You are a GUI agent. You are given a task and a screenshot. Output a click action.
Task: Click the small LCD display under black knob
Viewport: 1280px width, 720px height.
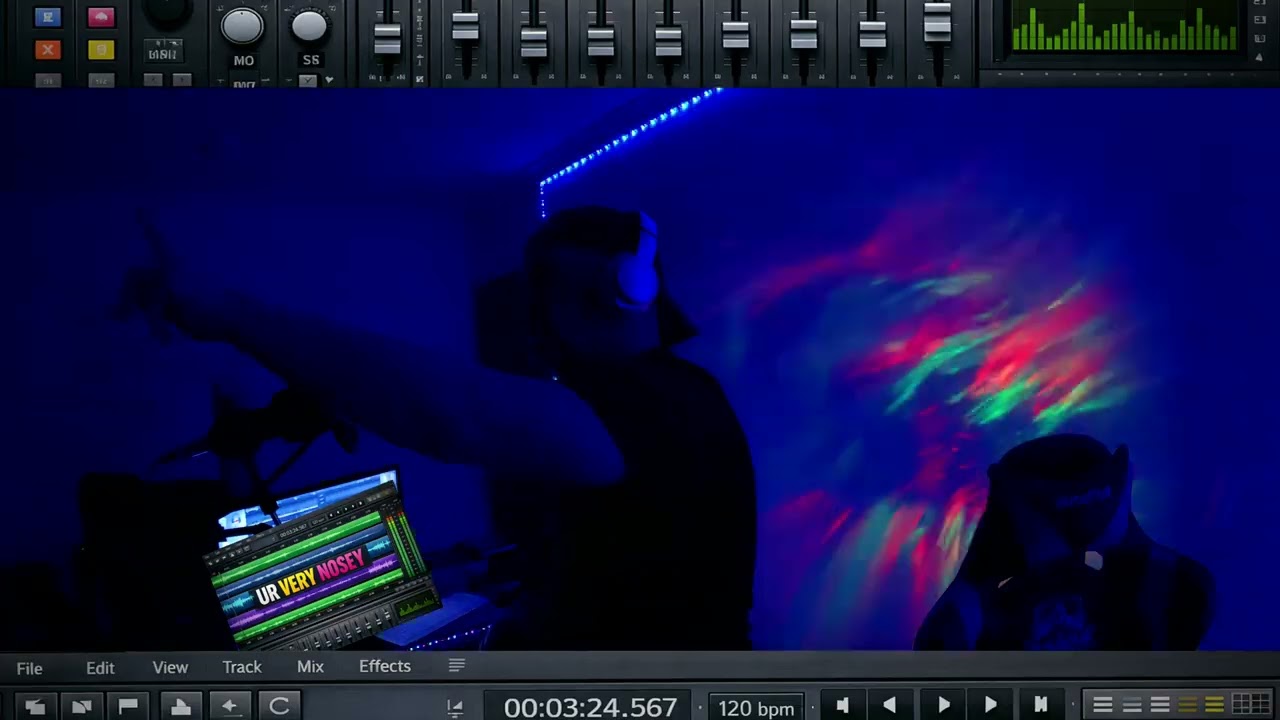[164, 51]
